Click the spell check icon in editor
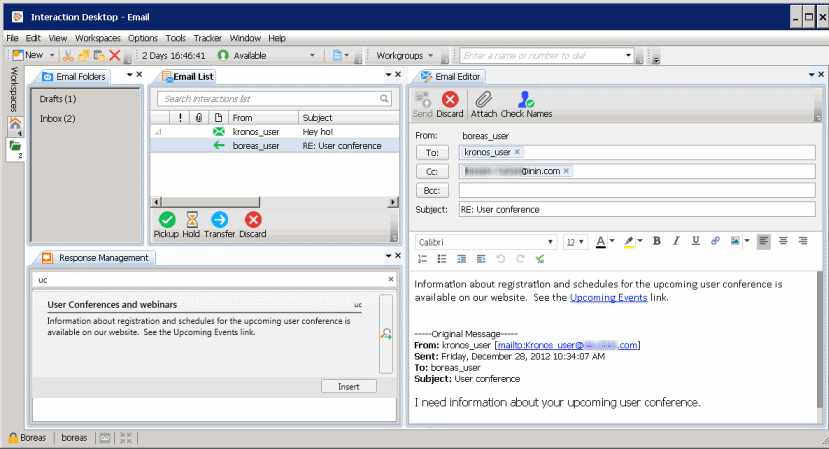This screenshot has width=829, height=449. (x=540, y=259)
